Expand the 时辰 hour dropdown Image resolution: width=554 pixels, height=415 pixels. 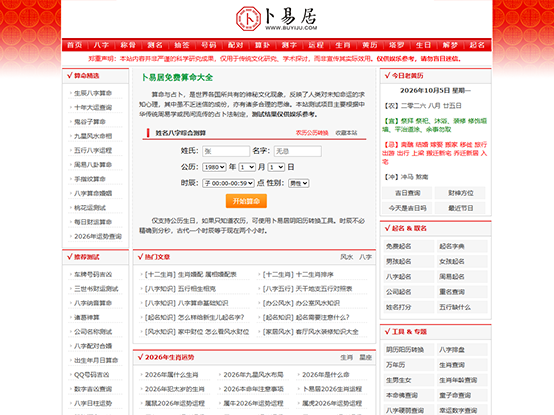point(228,183)
